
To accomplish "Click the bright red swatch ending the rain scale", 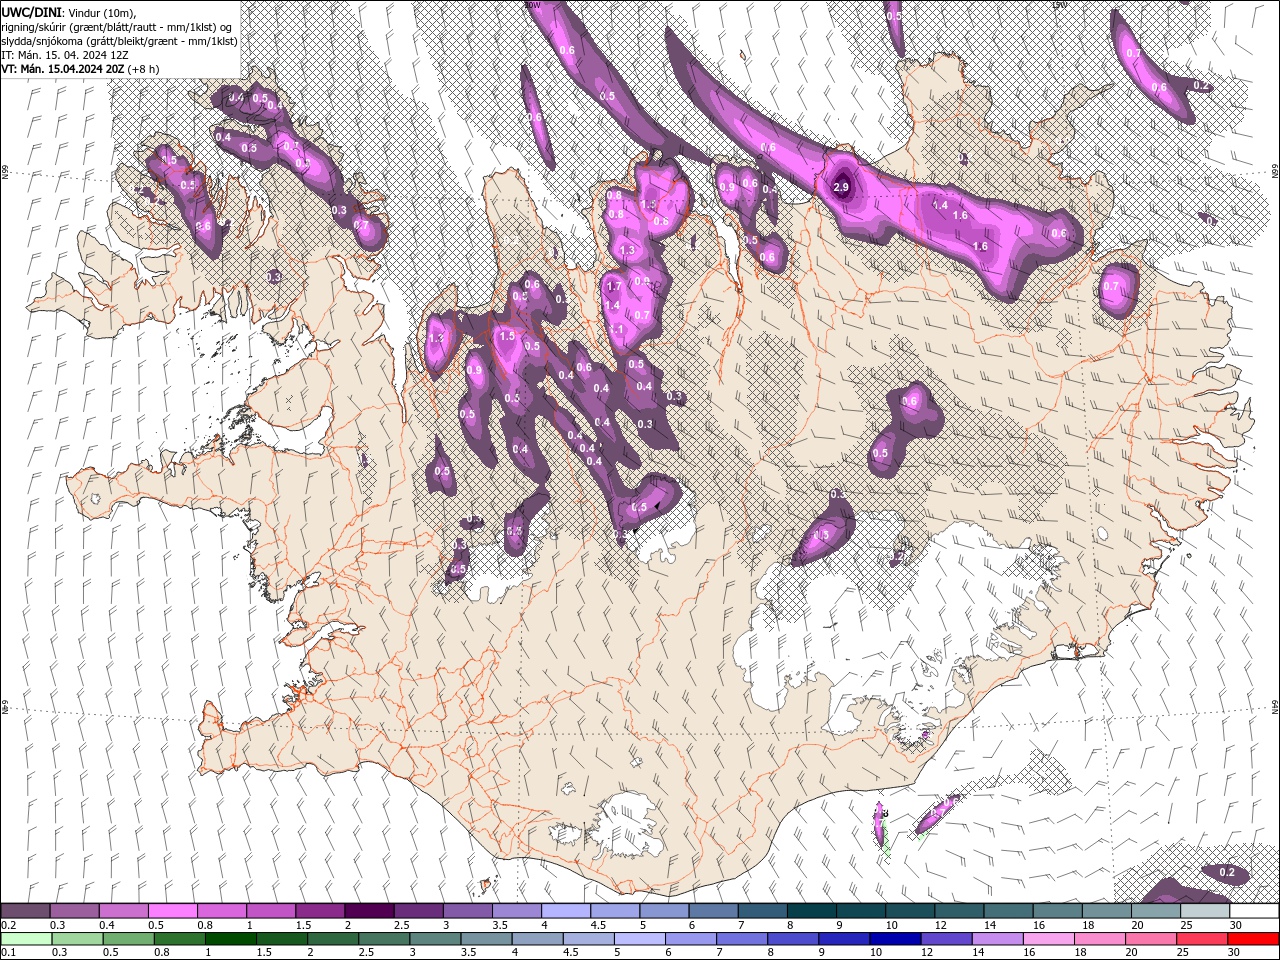I will pos(1253,939).
